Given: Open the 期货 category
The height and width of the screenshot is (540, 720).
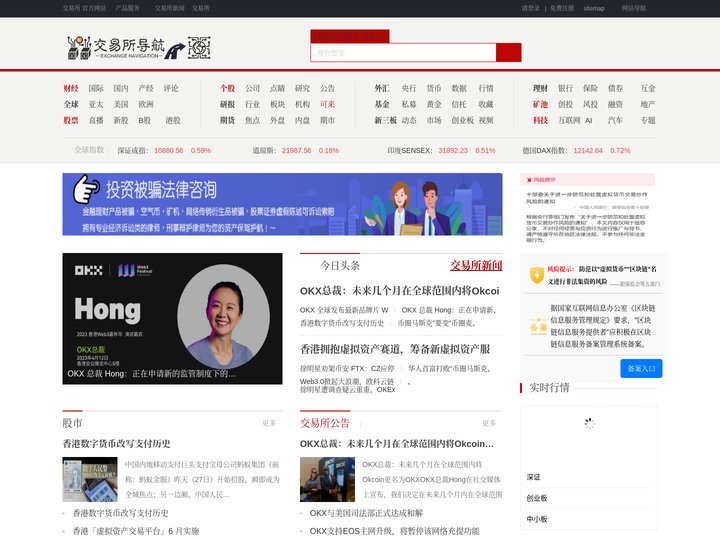Looking at the screenshot, I should point(227,120).
